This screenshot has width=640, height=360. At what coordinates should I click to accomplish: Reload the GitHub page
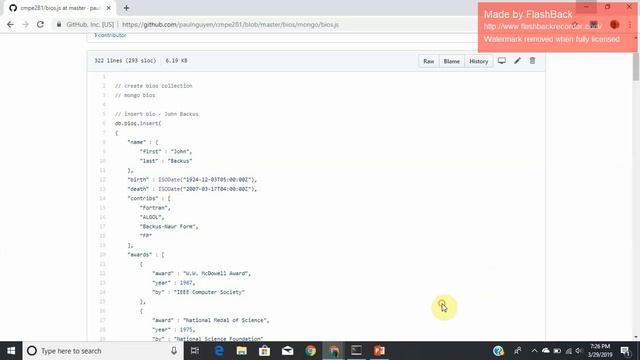(40, 24)
